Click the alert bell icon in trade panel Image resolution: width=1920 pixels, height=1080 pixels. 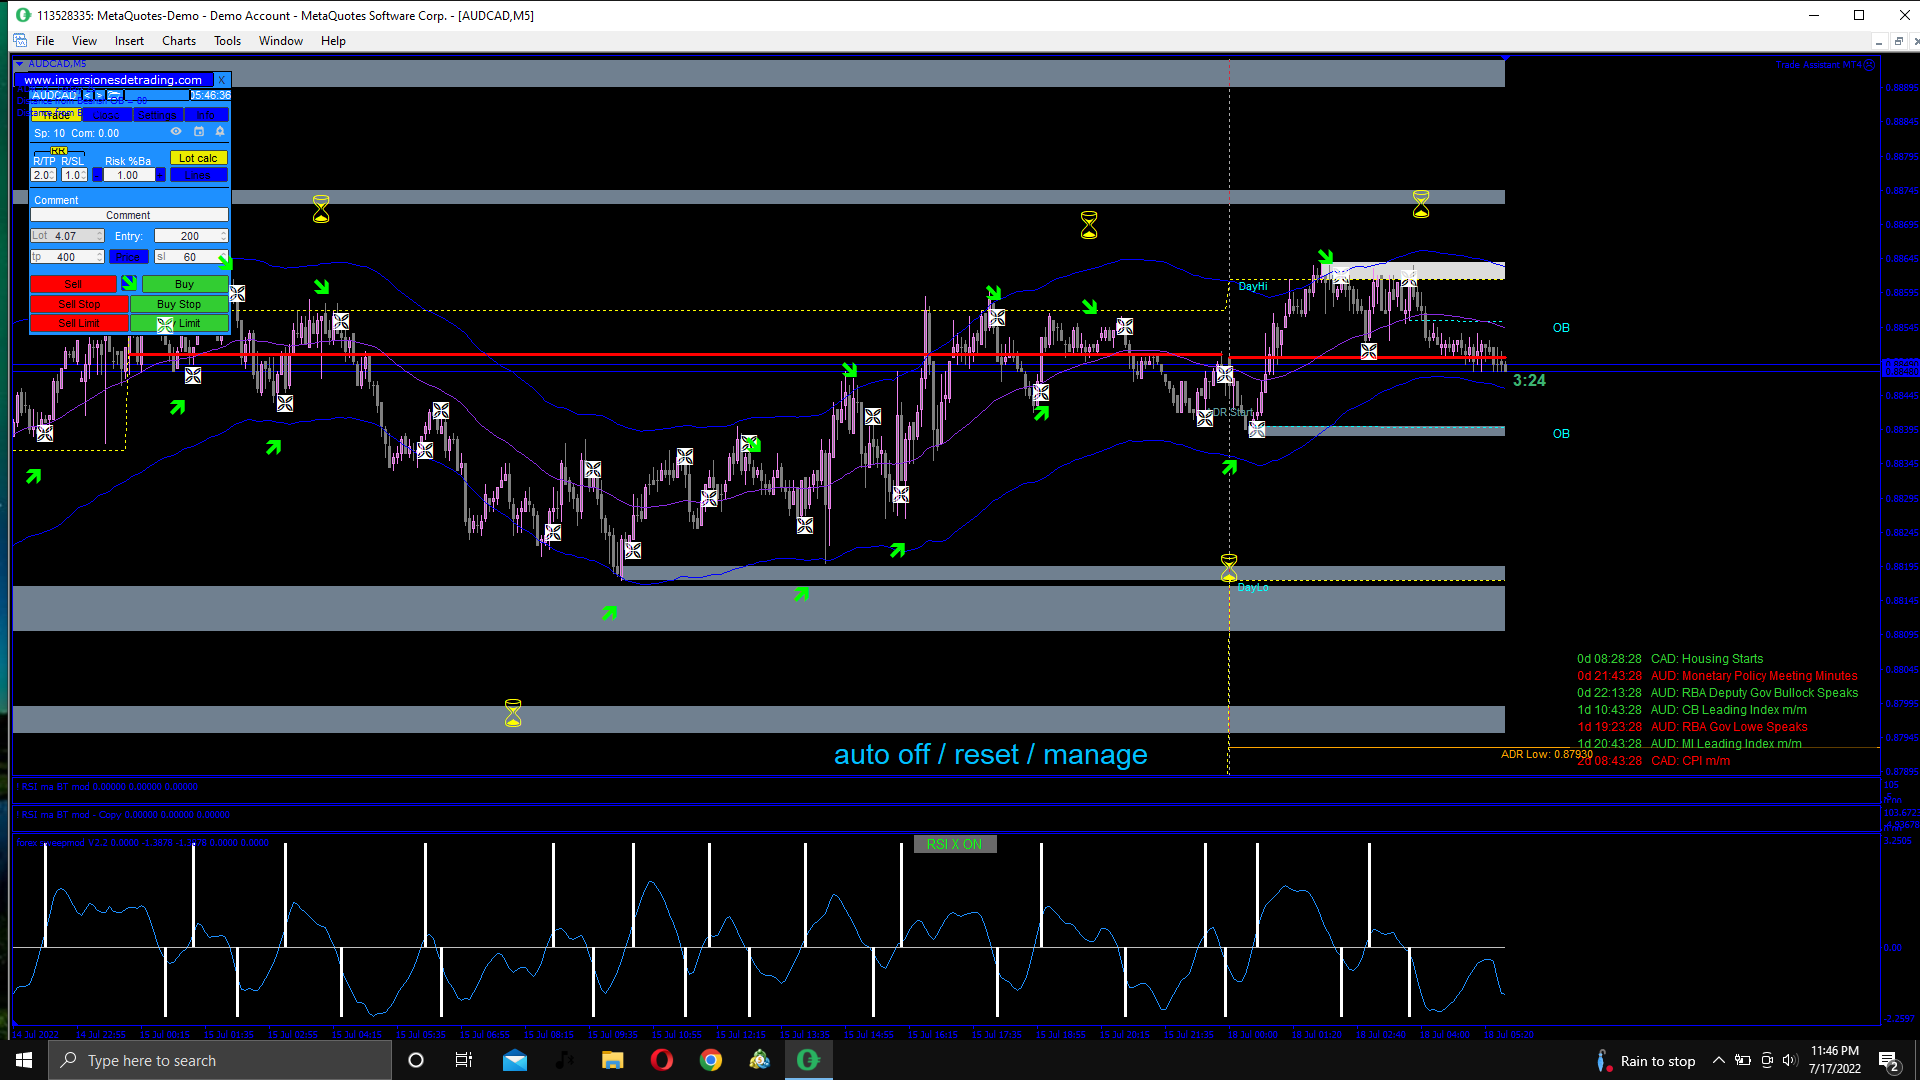coord(220,131)
